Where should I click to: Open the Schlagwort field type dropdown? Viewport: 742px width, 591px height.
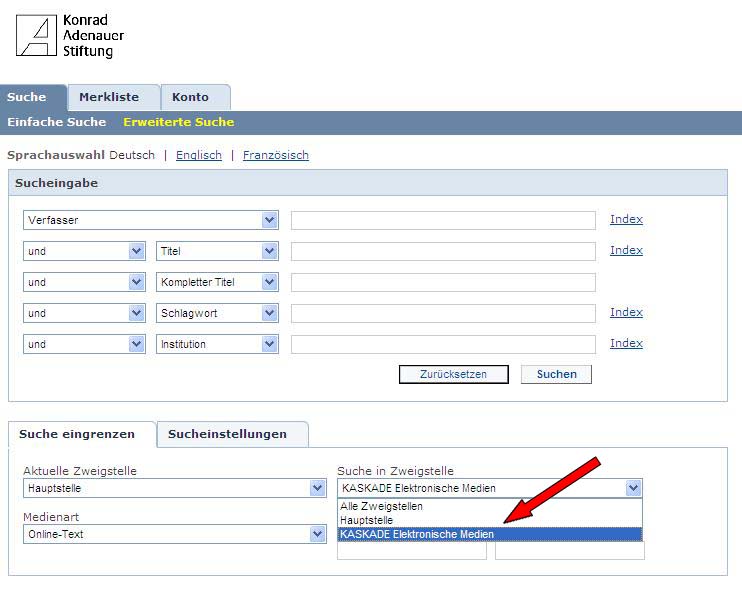click(269, 313)
